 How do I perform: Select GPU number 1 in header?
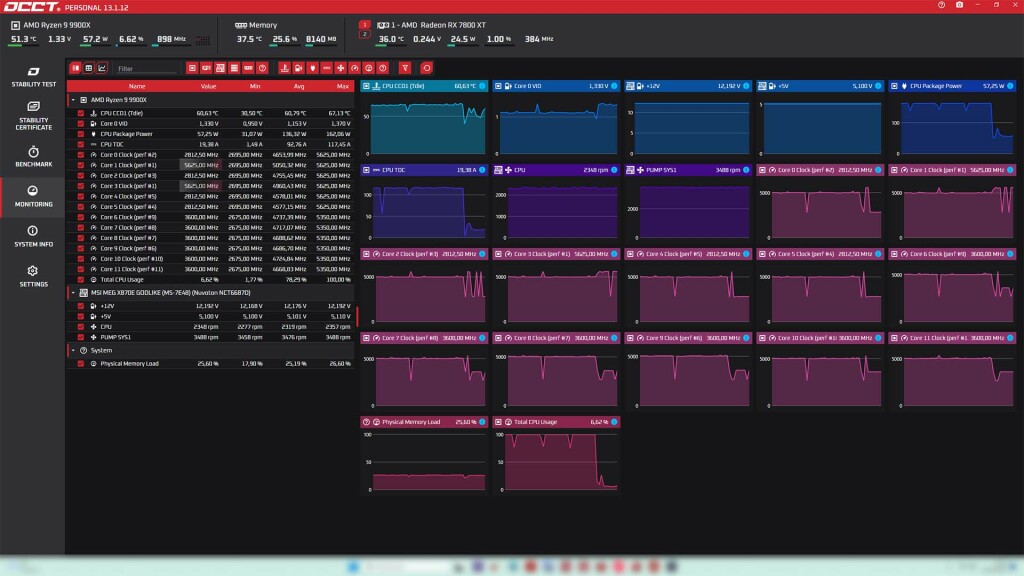364,25
